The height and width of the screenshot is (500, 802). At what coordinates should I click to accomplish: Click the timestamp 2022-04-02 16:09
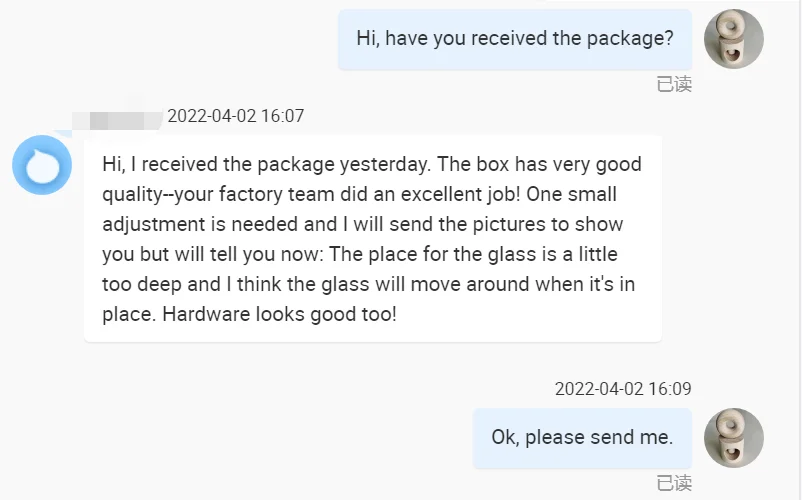click(623, 389)
